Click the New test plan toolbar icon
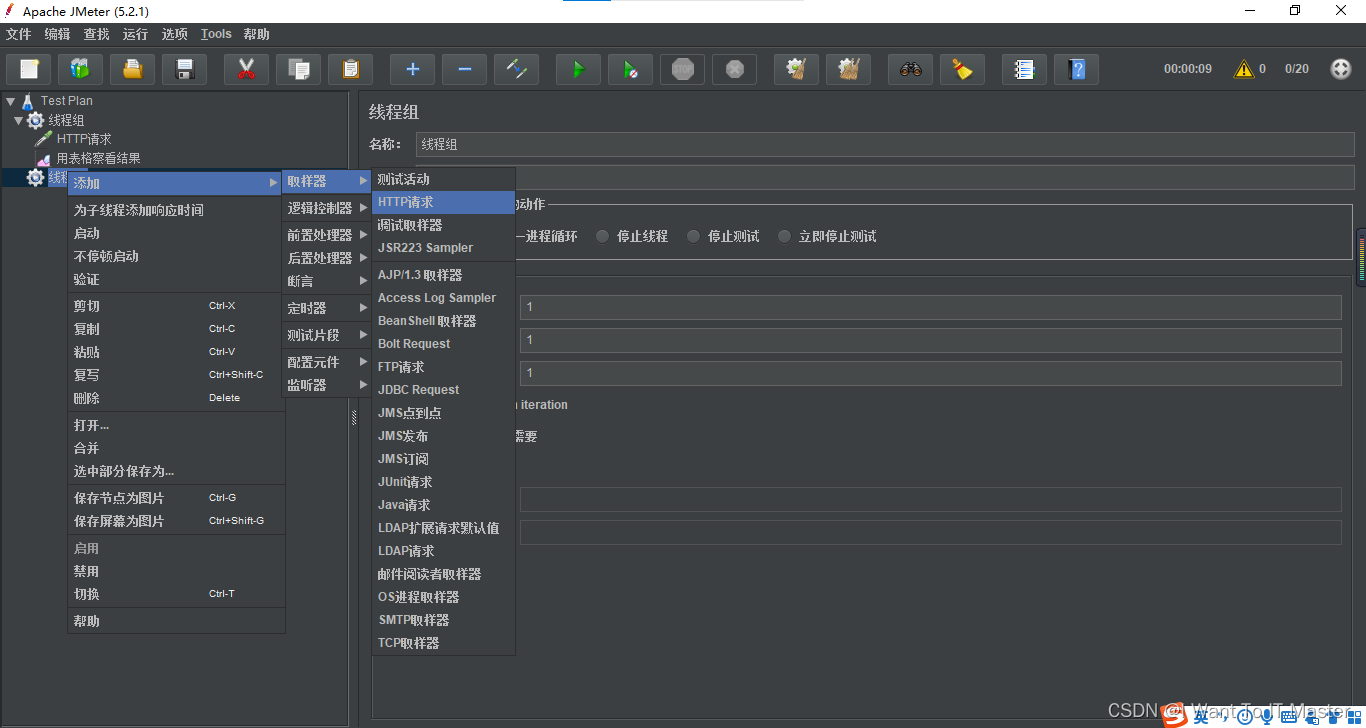1366x728 pixels. pos(29,69)
